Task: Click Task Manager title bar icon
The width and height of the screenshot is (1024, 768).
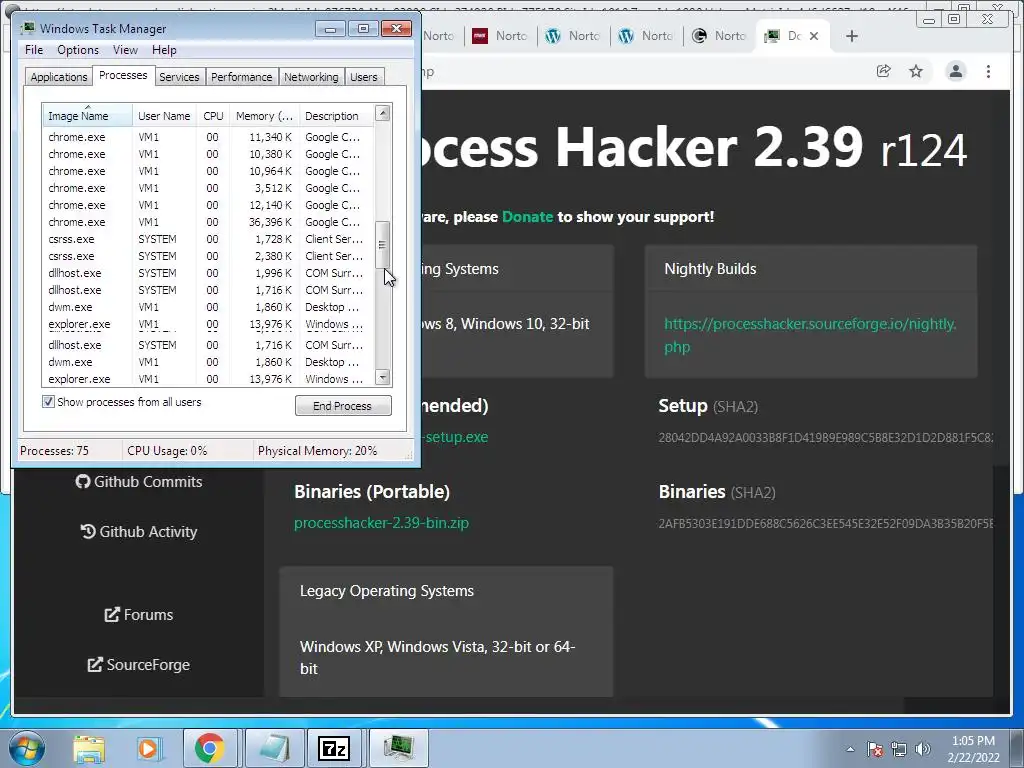Action: 27,28
